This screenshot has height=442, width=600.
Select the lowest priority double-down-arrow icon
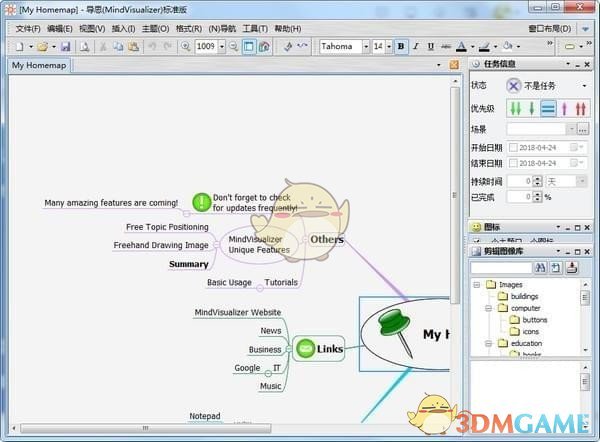pos(515,108)
